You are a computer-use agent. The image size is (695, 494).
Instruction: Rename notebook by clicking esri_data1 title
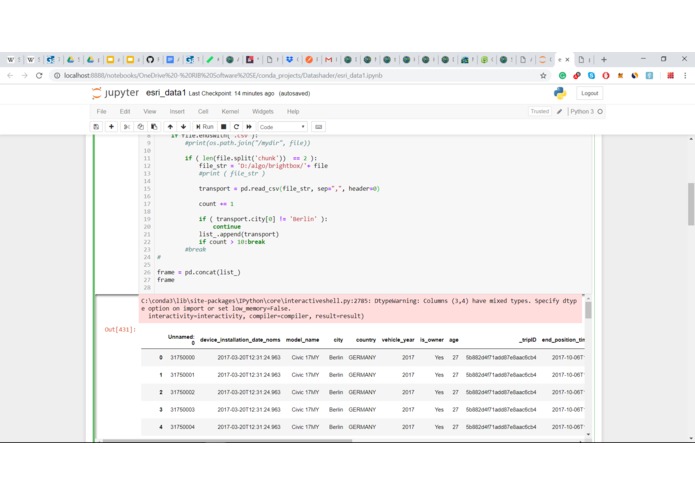165,93
